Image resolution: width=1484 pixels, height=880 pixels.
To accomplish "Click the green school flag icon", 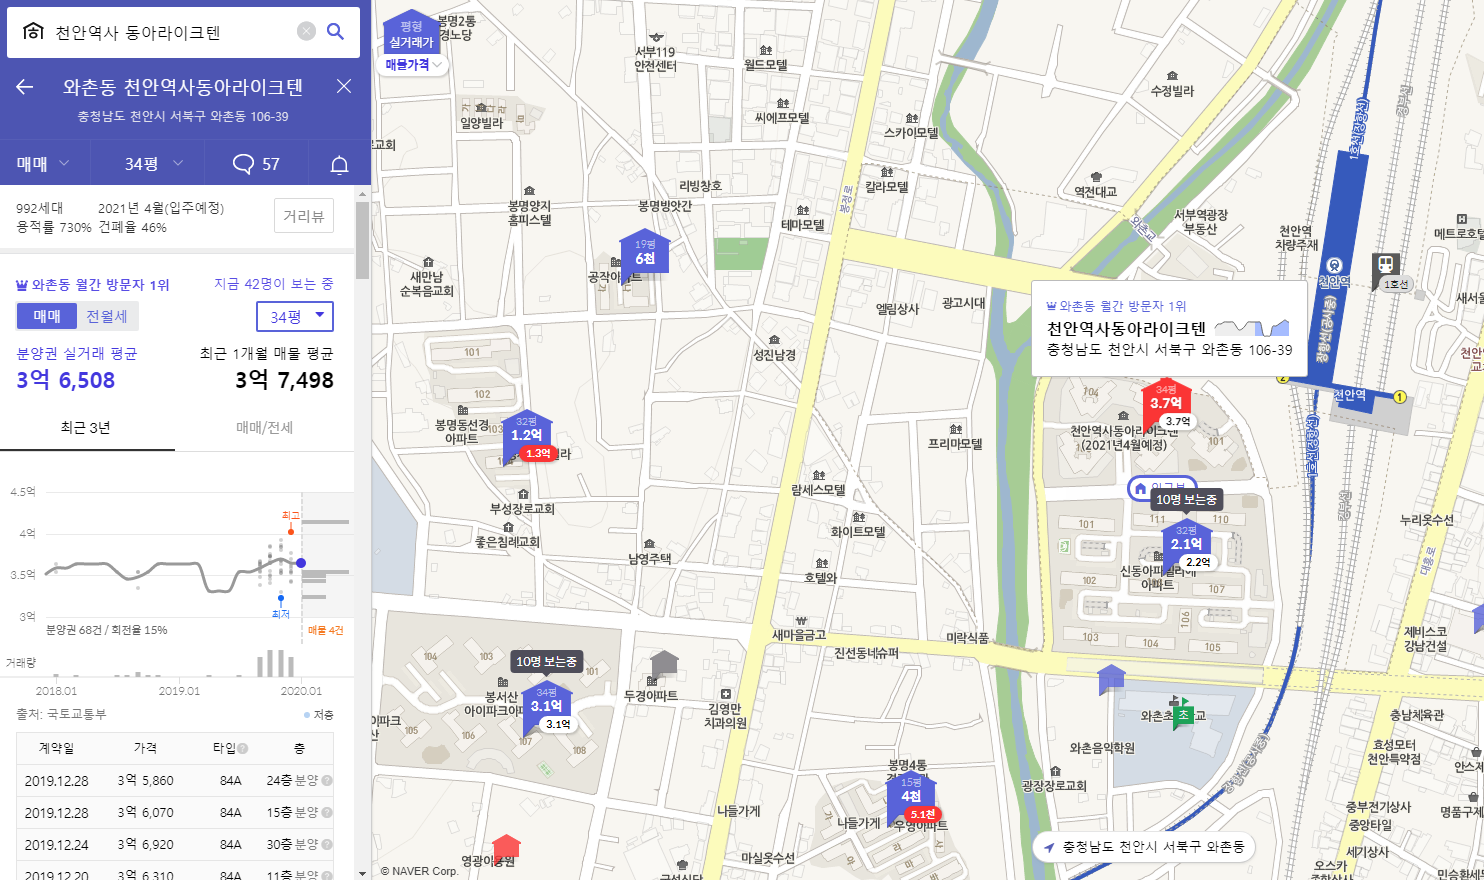I will [x=1183, y=714].
